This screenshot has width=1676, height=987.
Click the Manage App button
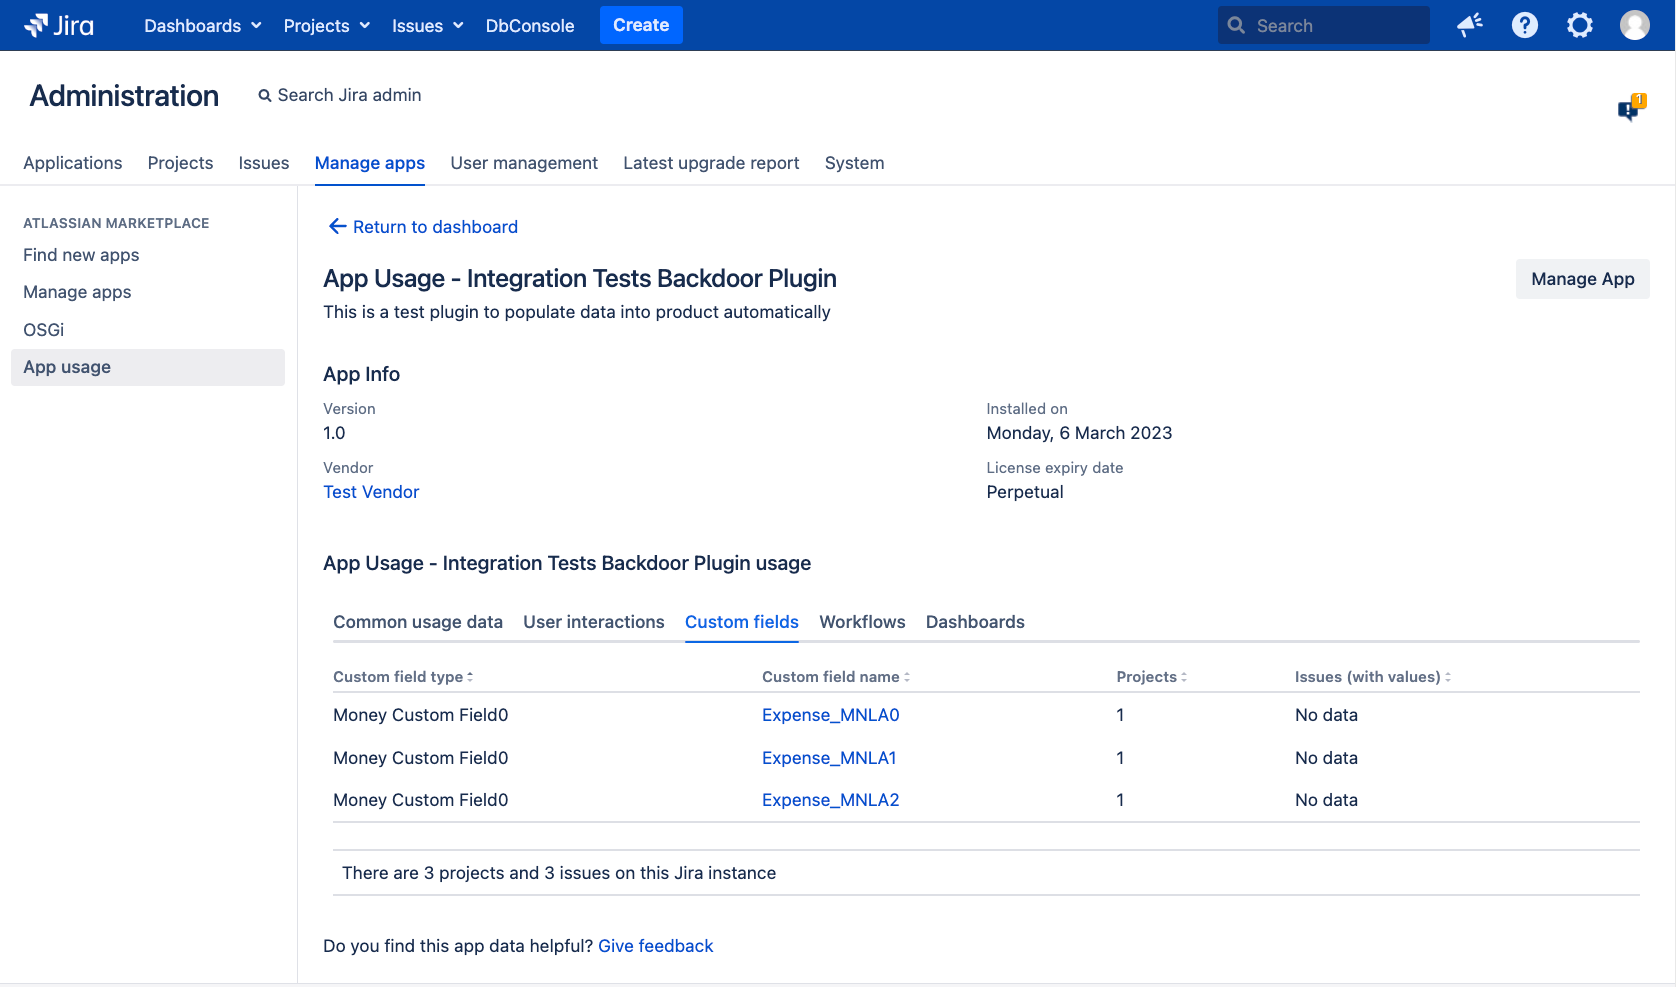point(1582,279)
